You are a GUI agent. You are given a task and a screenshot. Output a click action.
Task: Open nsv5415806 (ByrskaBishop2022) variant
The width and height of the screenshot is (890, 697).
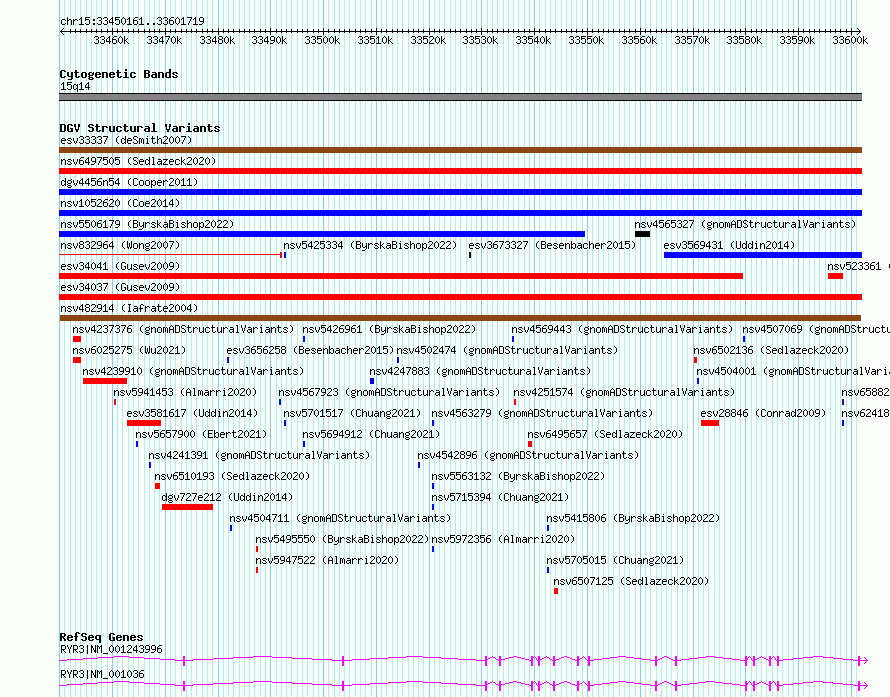coord(633,518)
